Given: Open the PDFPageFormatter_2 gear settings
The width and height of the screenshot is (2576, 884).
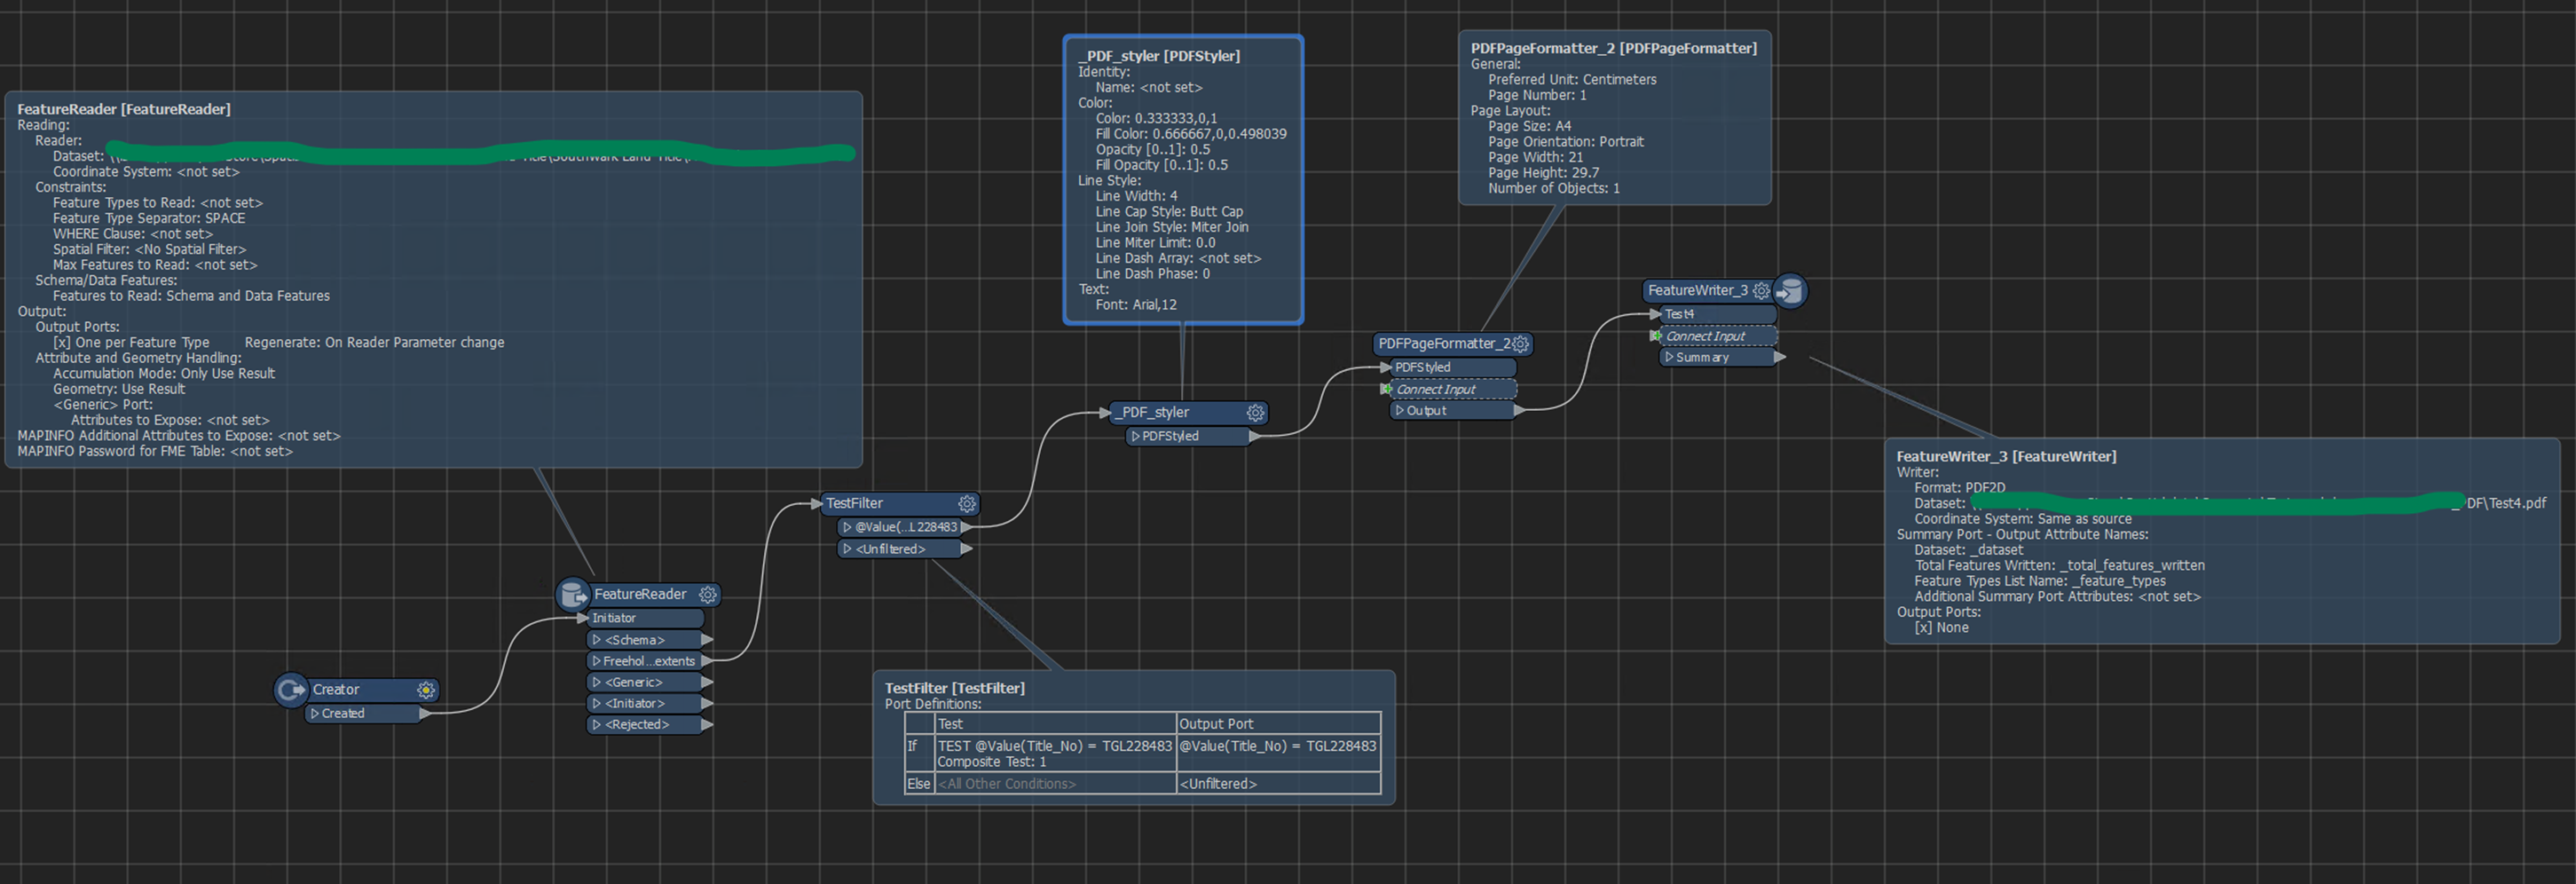Looking at the screenshot, I should click(x=1521, y=344).
